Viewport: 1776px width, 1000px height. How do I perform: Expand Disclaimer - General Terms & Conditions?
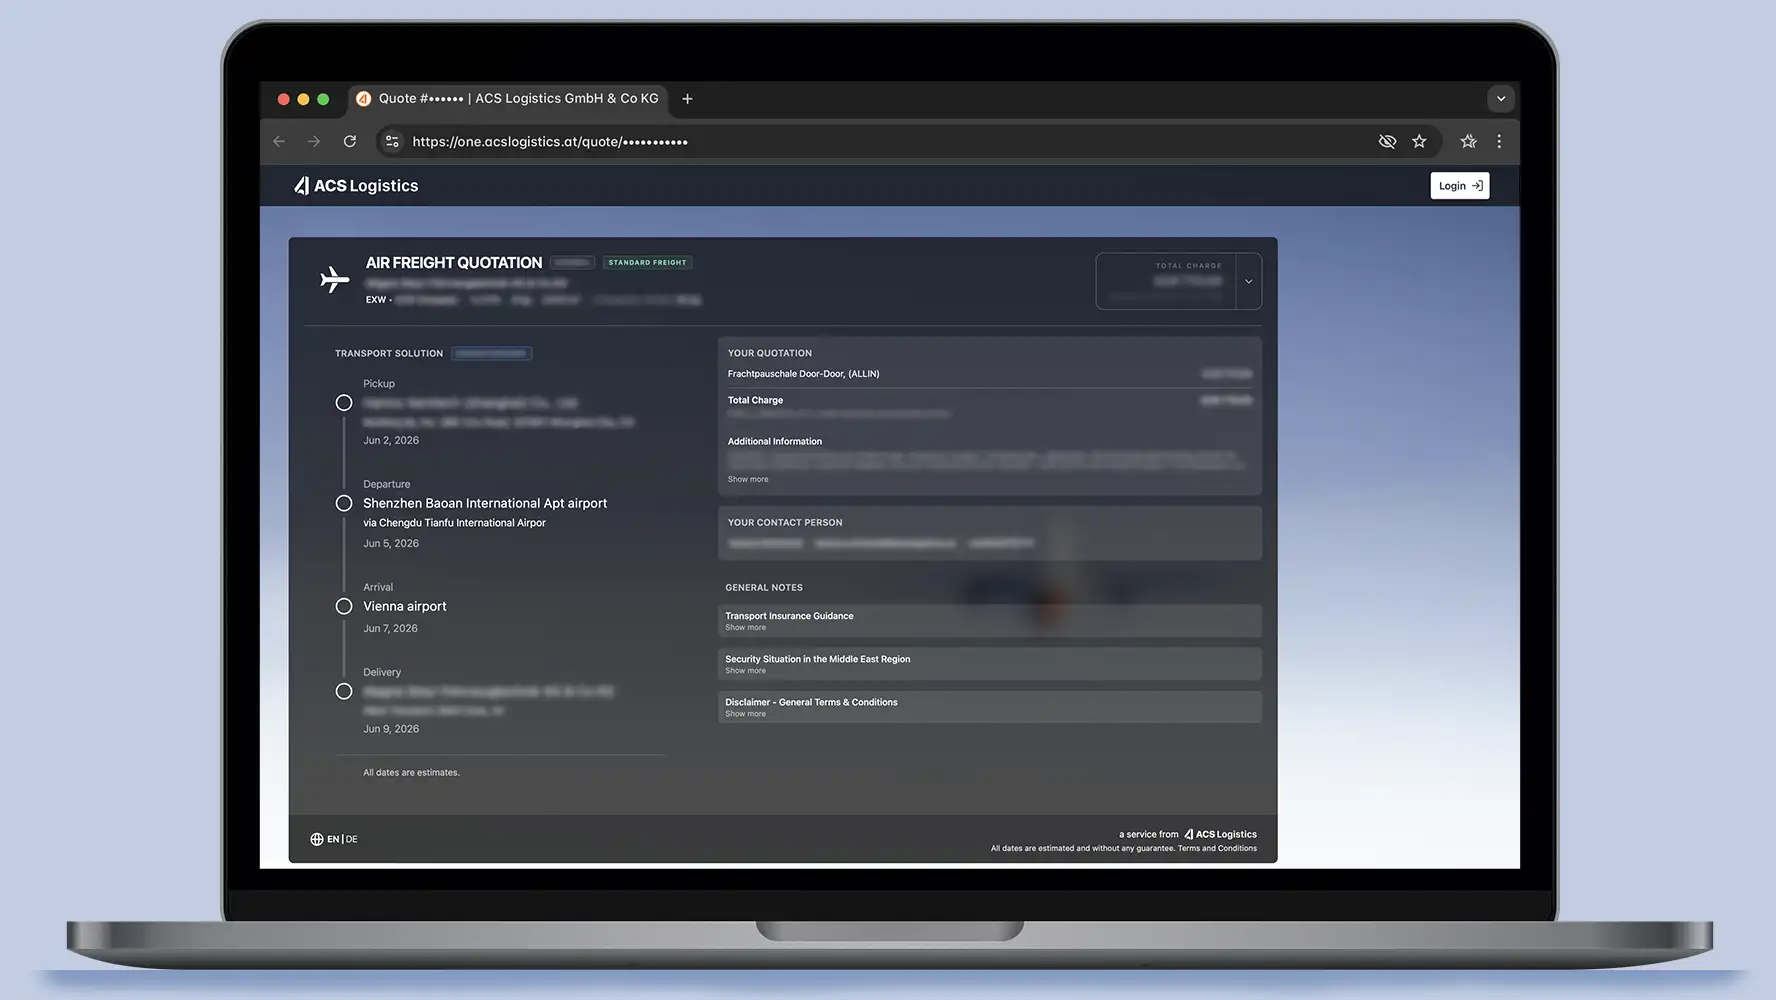(x=989, y=707)
